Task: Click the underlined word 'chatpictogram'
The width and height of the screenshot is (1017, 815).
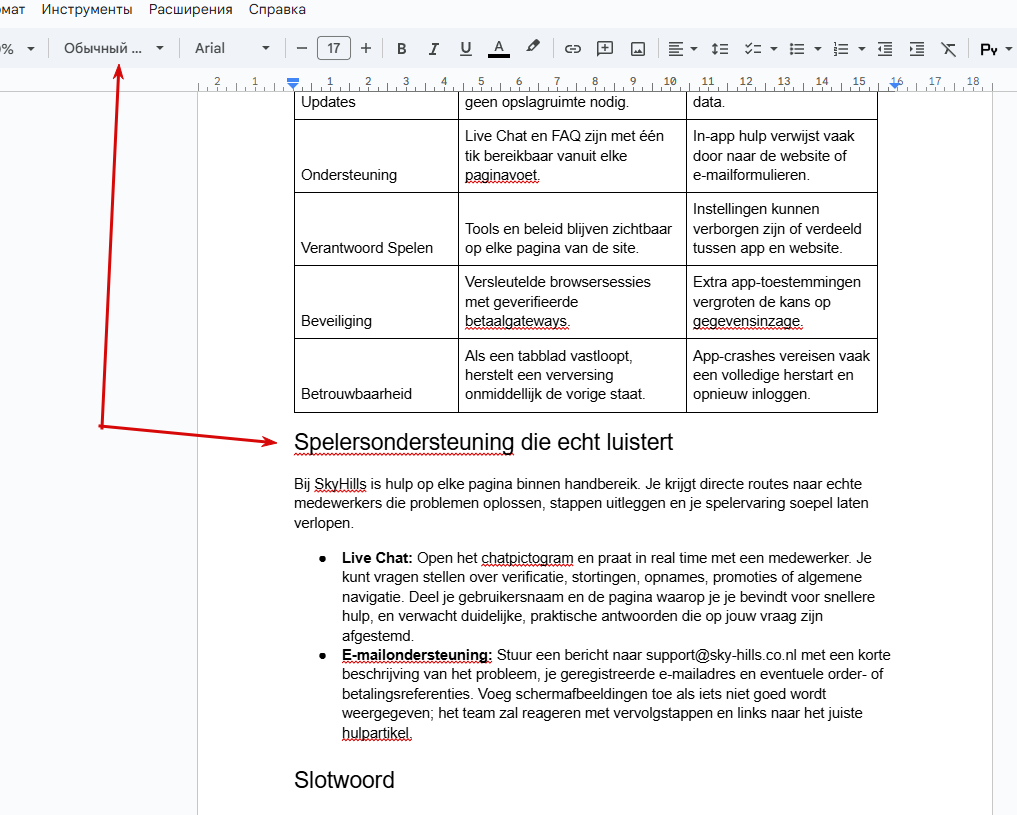Action: click(527, 558)
